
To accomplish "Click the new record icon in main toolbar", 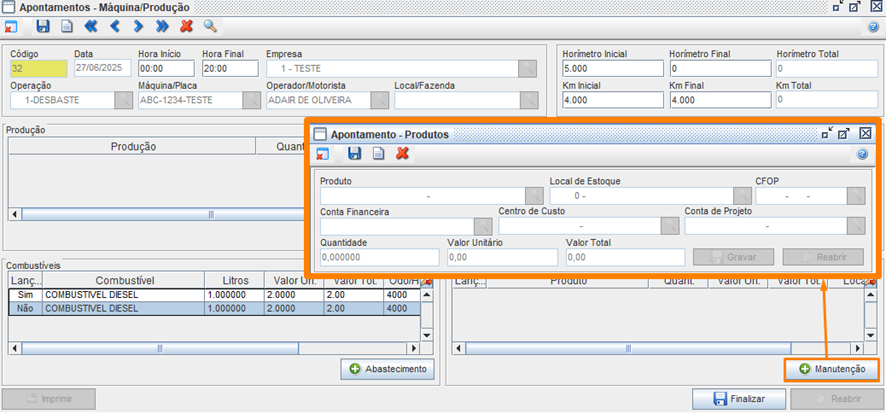I will pos(66,26).
